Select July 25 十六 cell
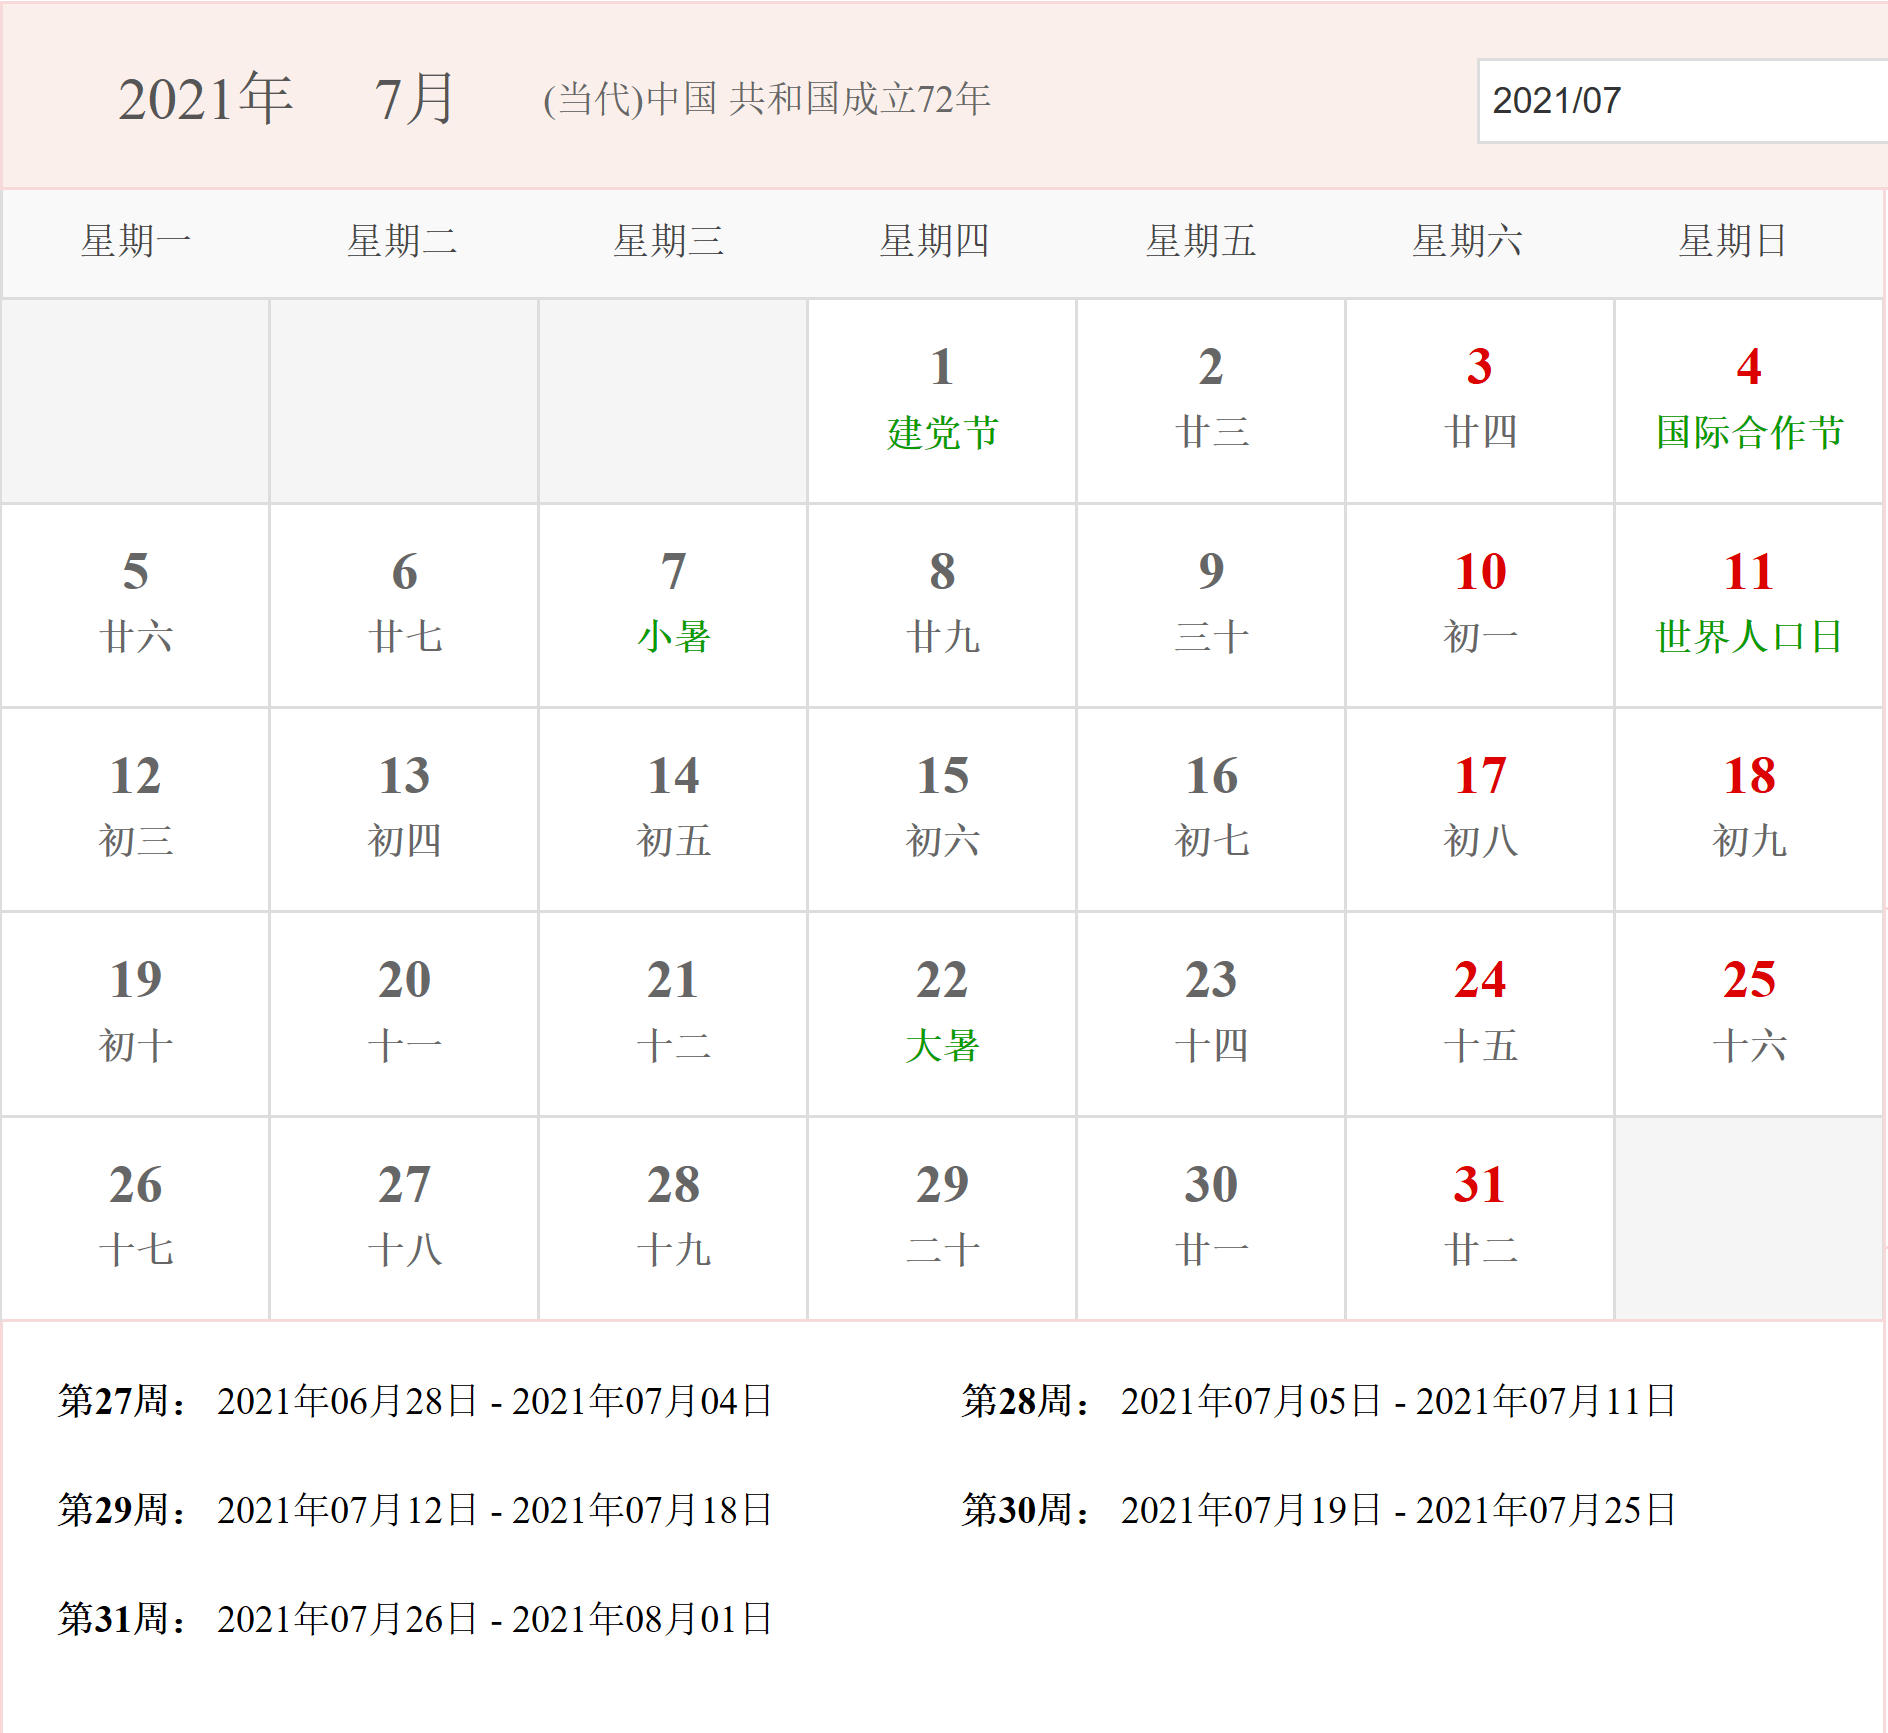Image resolution: width=1888 pixels, height=1733 pixels. tap(1749, 1014)
